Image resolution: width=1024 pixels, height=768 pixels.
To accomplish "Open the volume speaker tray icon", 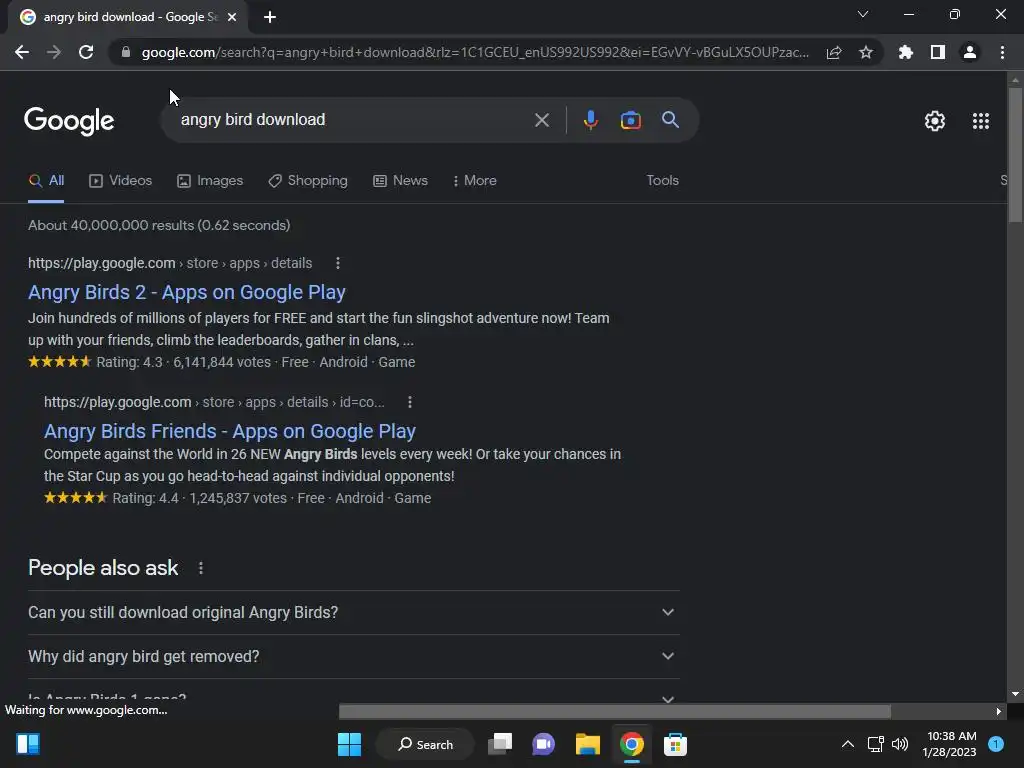I will 900,744.
